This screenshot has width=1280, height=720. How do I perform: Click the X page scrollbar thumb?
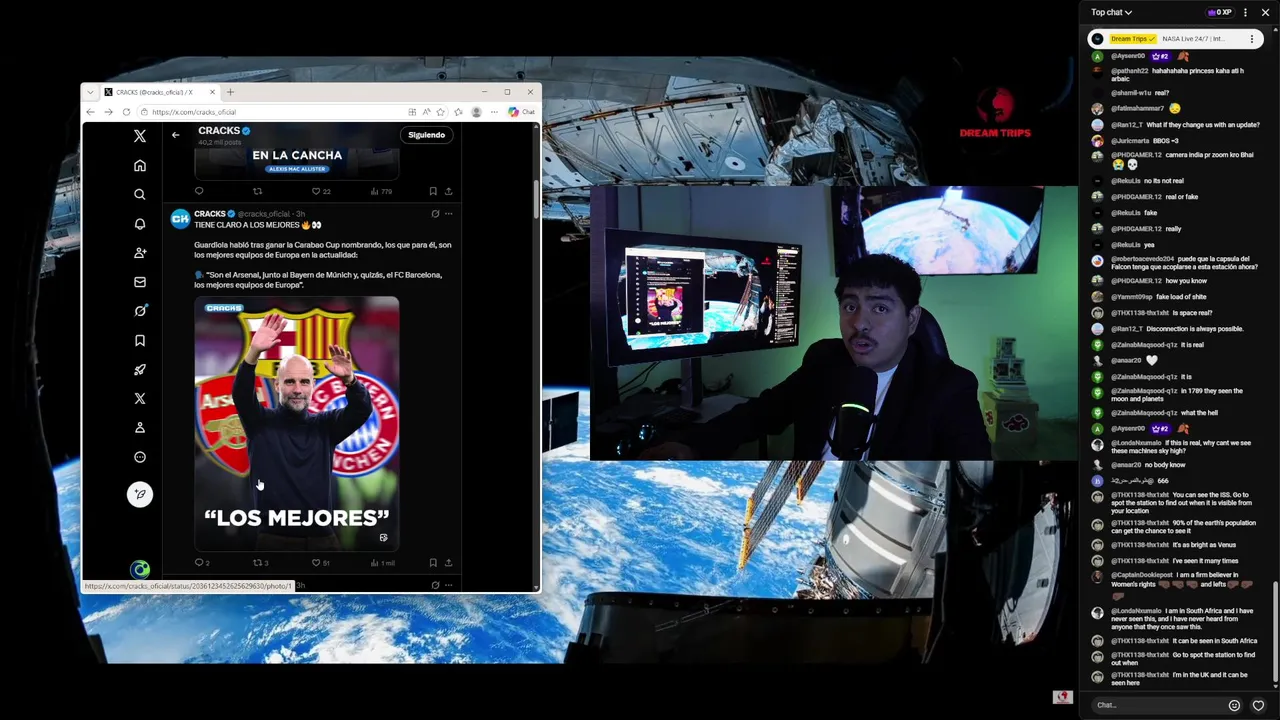click(536, 200)
